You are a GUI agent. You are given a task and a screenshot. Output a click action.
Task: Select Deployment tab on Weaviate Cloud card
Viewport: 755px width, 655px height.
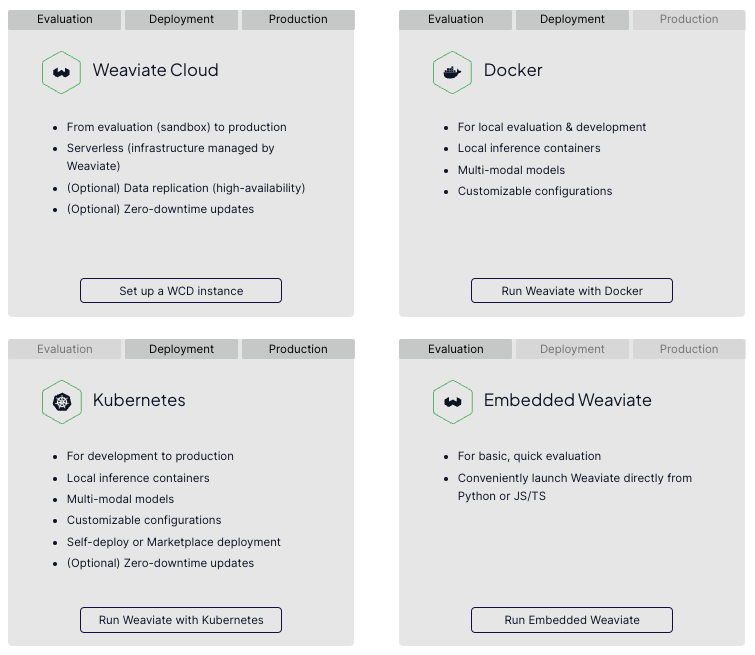click(181, 19)
